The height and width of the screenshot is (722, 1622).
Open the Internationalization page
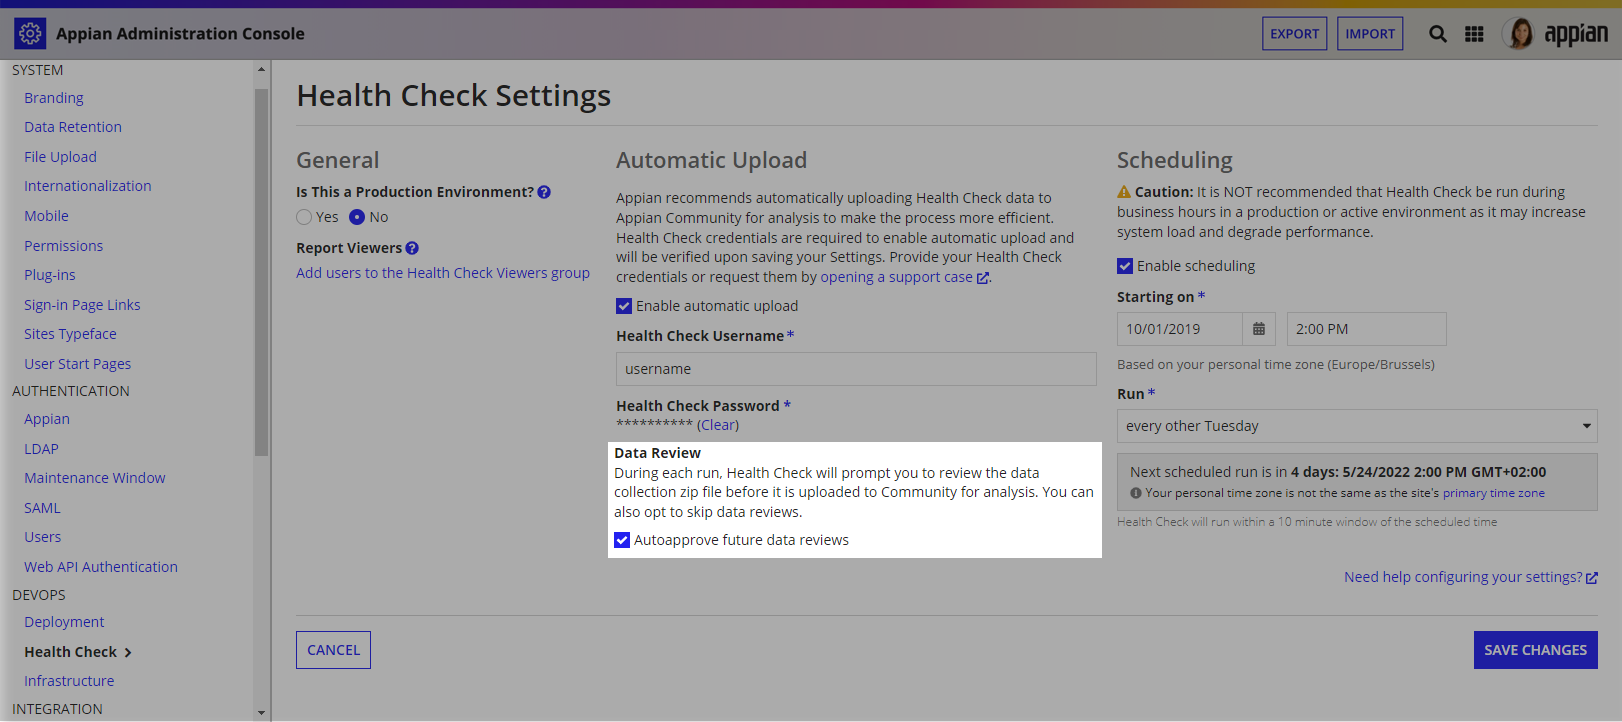(x=88, y=186)
